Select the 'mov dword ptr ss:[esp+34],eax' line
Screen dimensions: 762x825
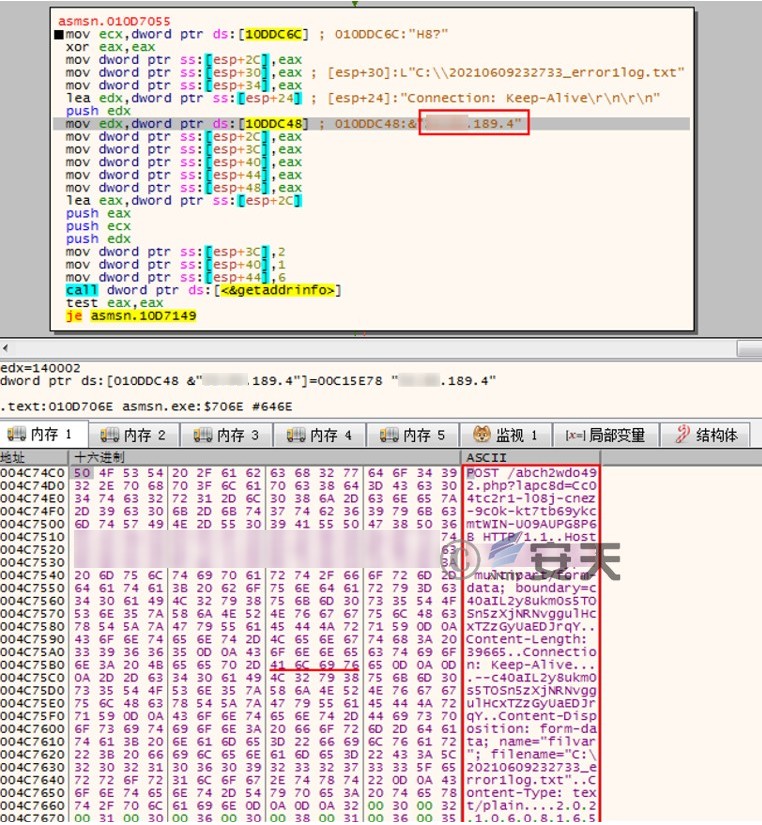coord(184,85)
